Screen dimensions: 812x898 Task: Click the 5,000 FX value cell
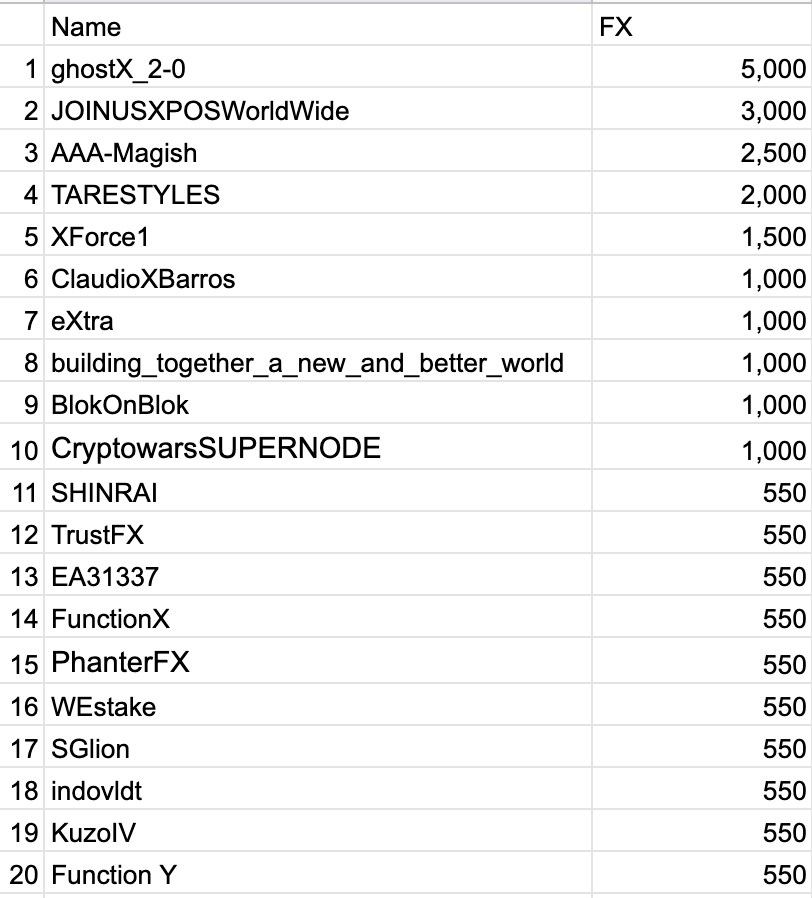click(x=701, y=67)
